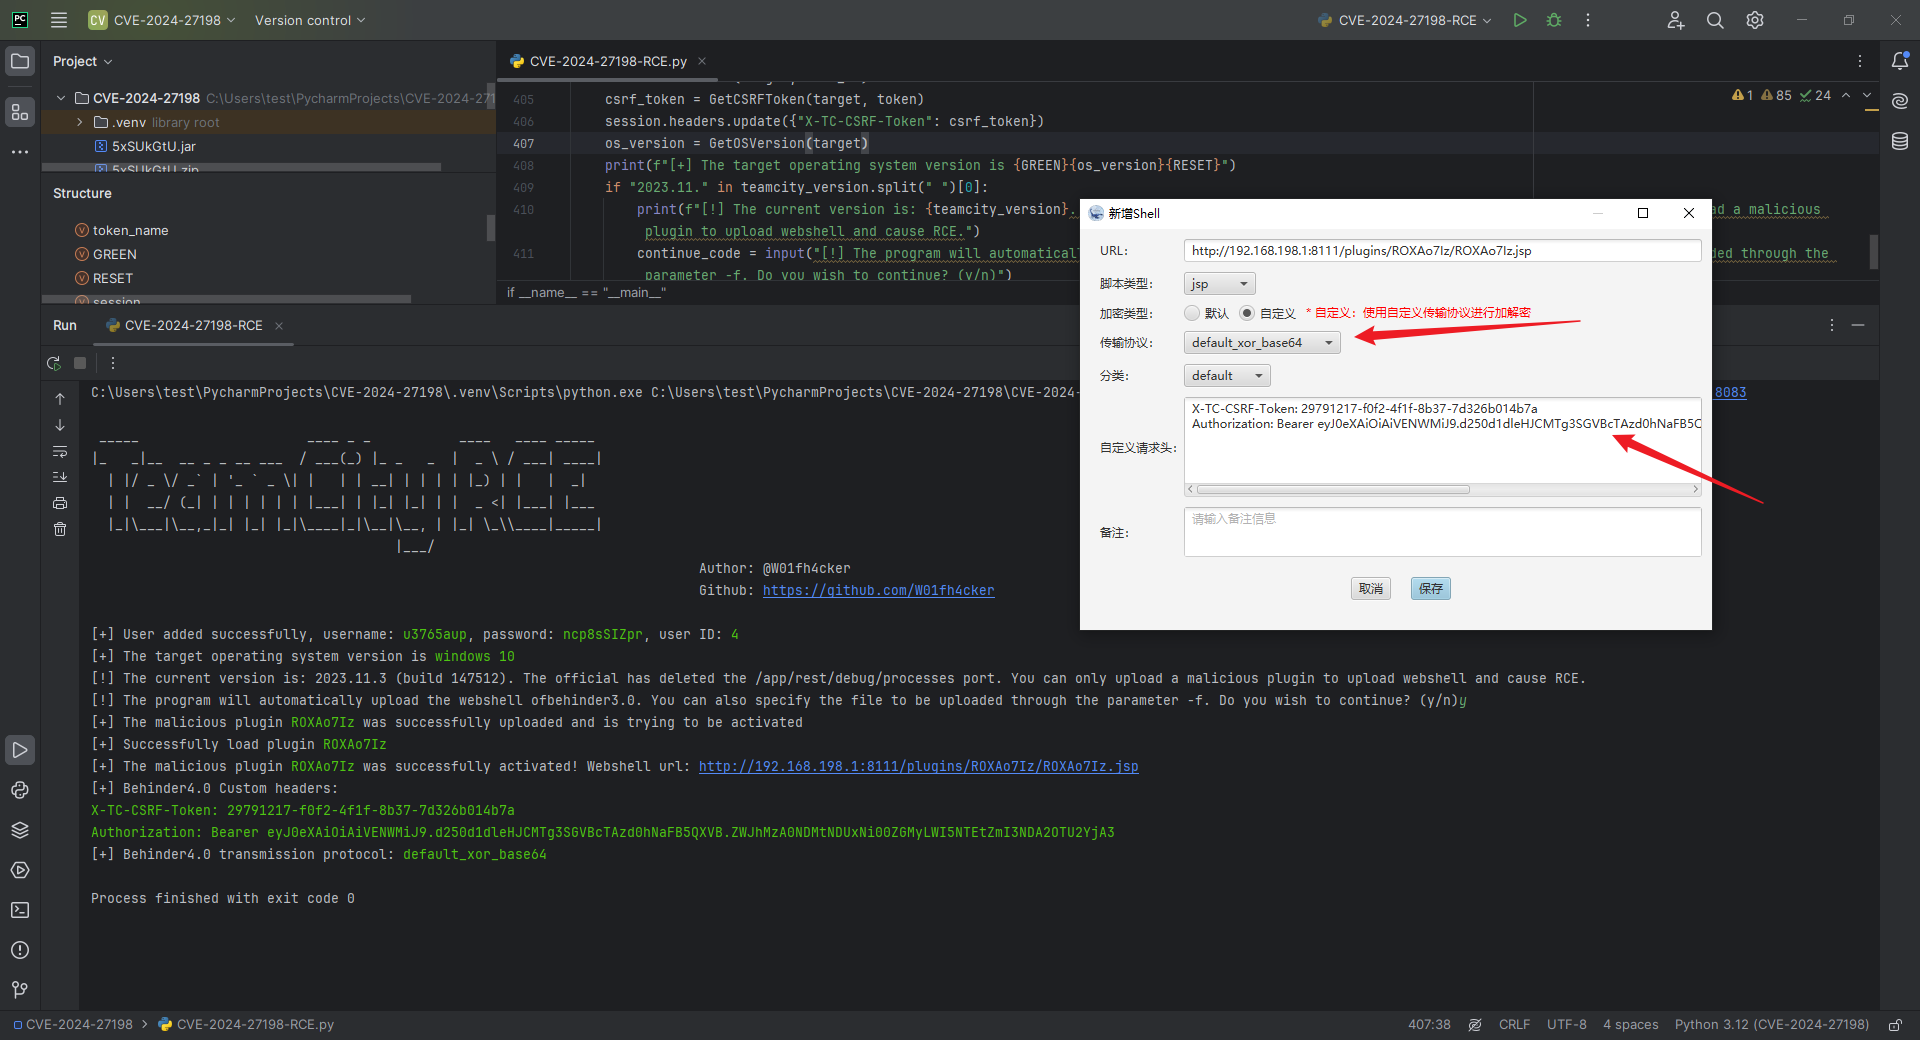Screen dimensions: 1920x1040
Task: Select GREEN variable in Structure panel
Action: tap(114, 254)
